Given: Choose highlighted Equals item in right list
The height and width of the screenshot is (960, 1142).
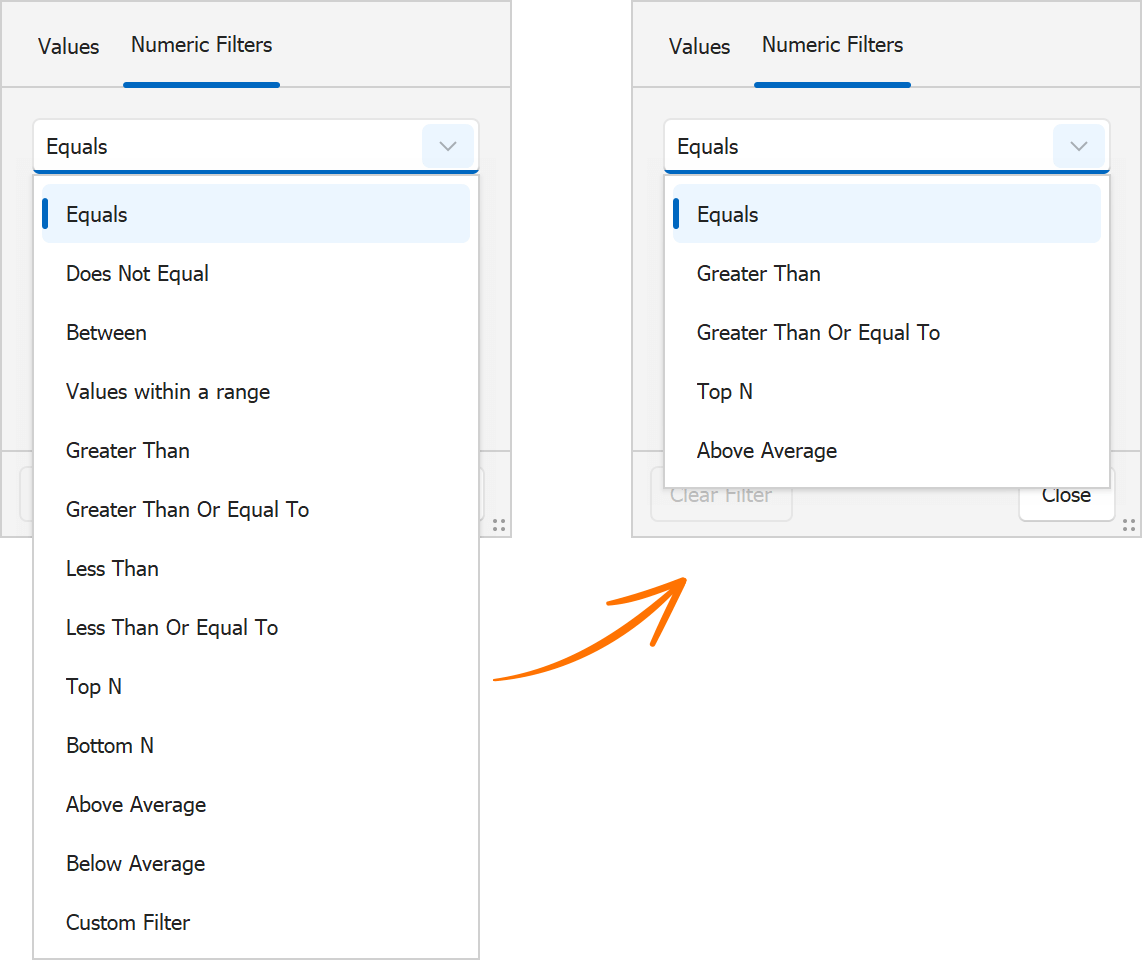Looking at the screenshot, I should [x=886, y=214].
